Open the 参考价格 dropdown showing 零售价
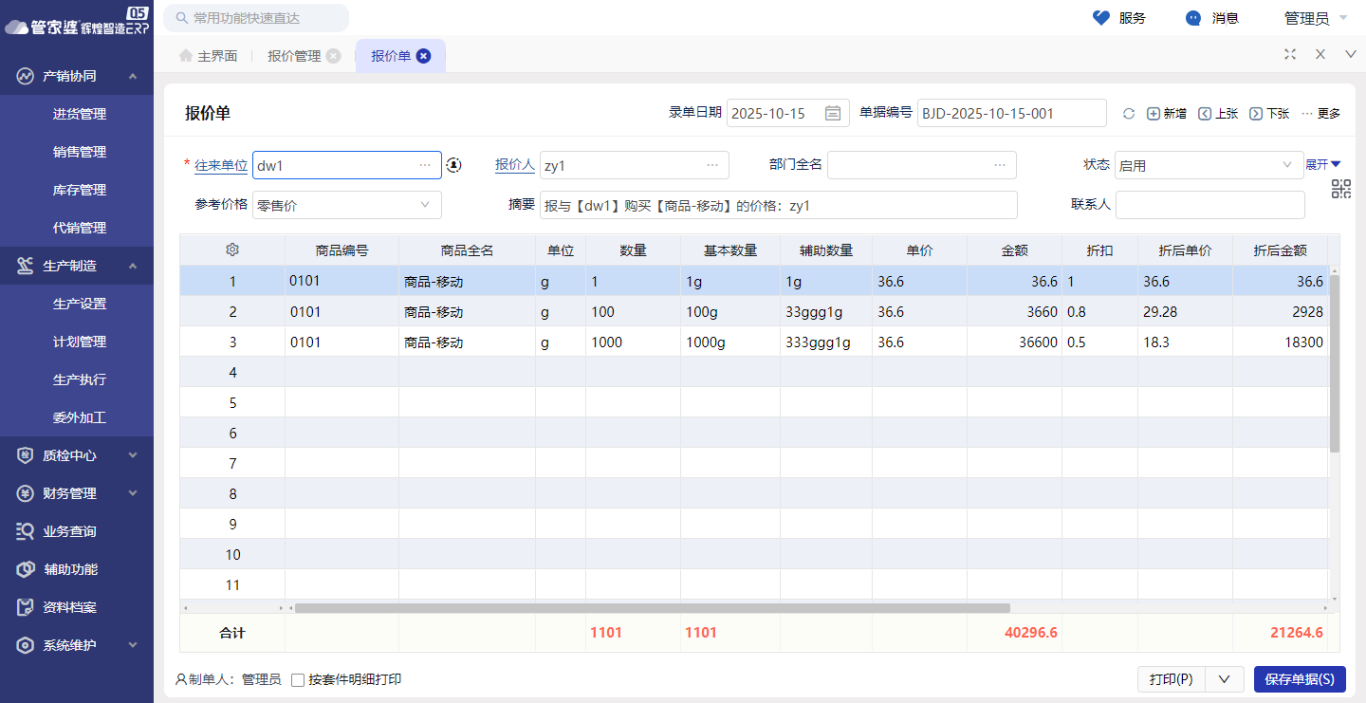This screenshot has width=1366, height=703. pos(346,204)
